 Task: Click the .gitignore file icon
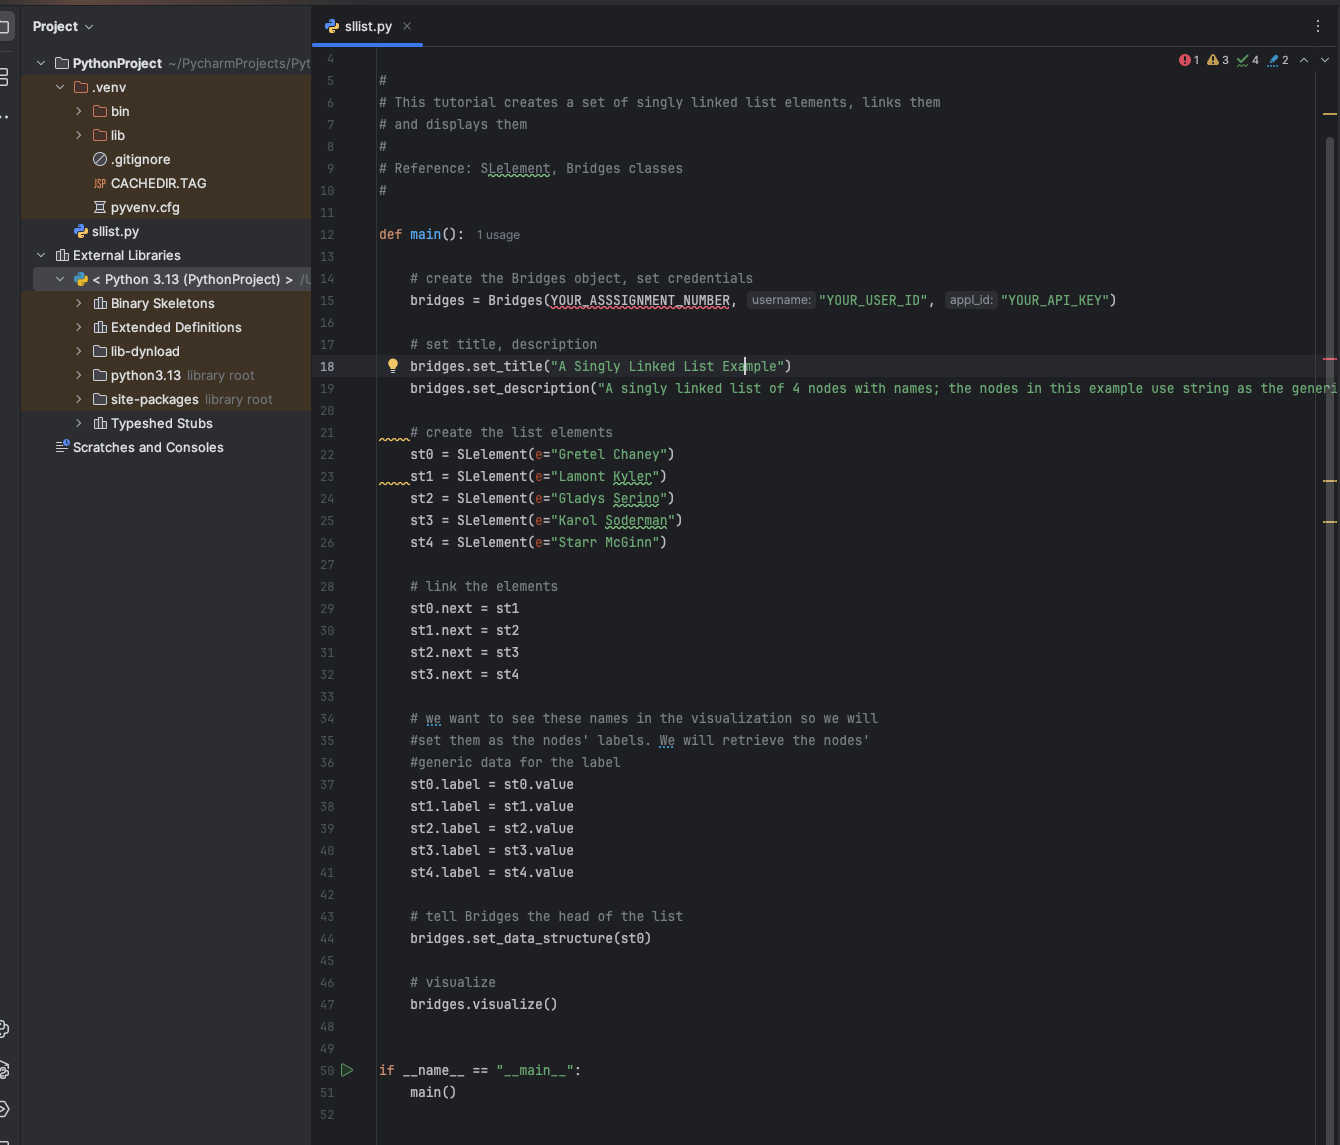(100, 159)
